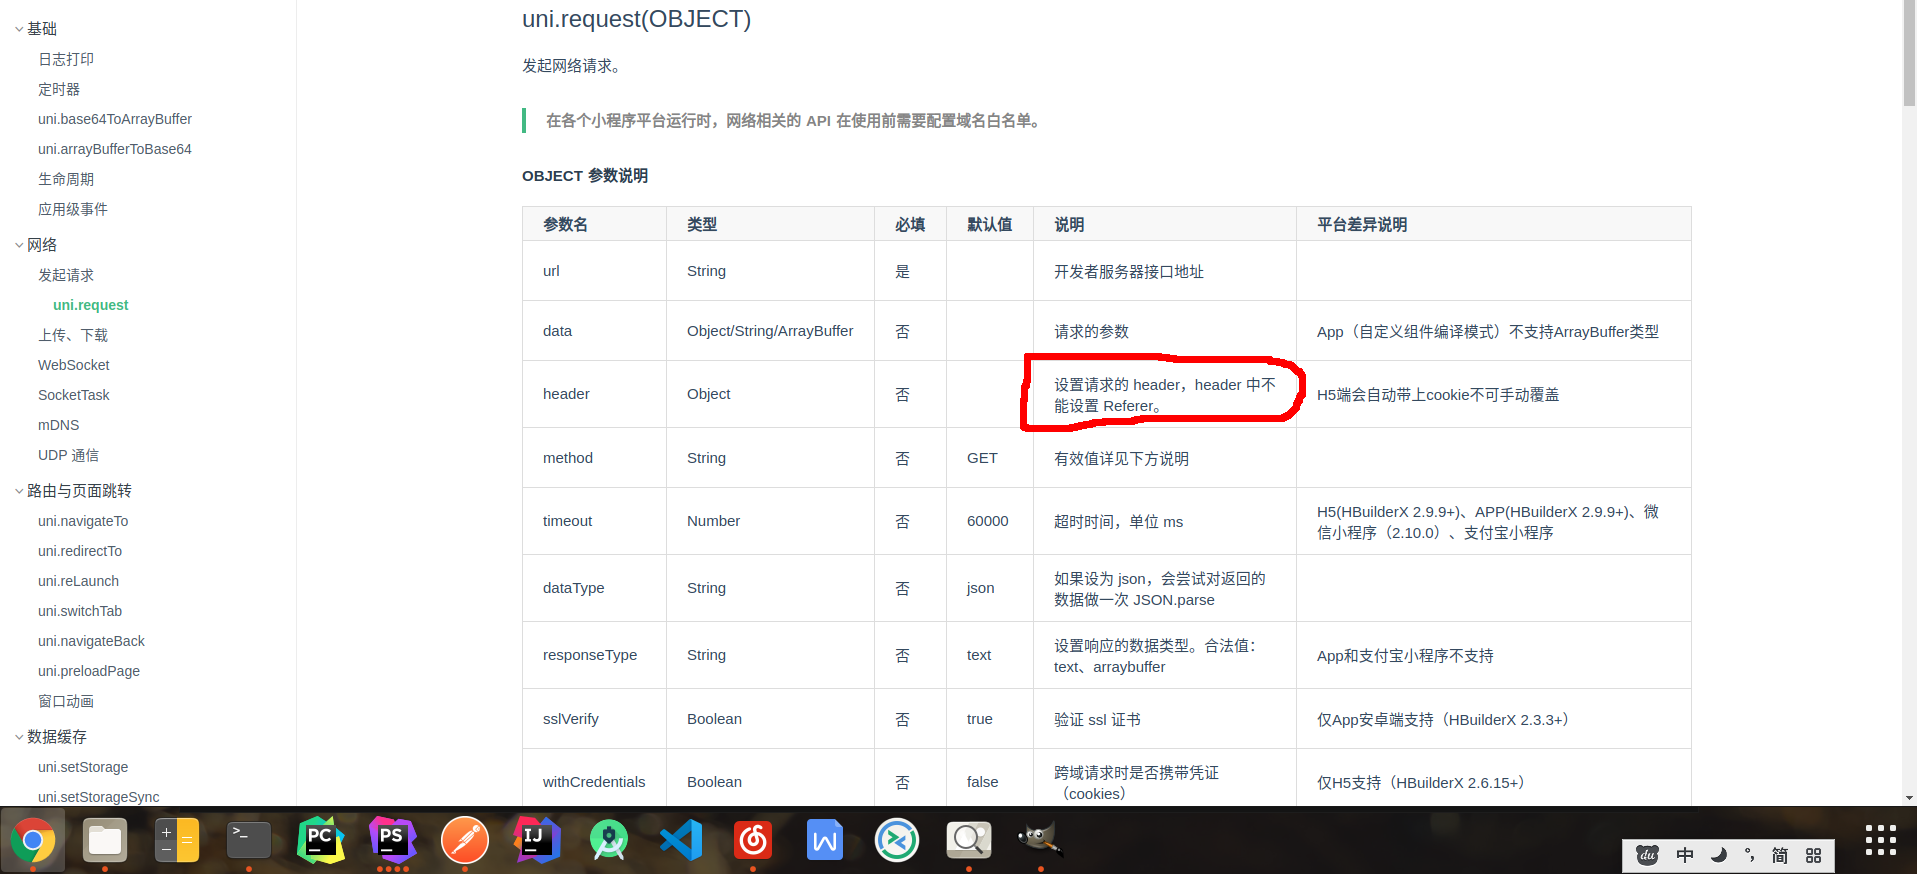
Task: Switch simplified Chinese 简 toggle
Action: click(x=1780, y=855)
